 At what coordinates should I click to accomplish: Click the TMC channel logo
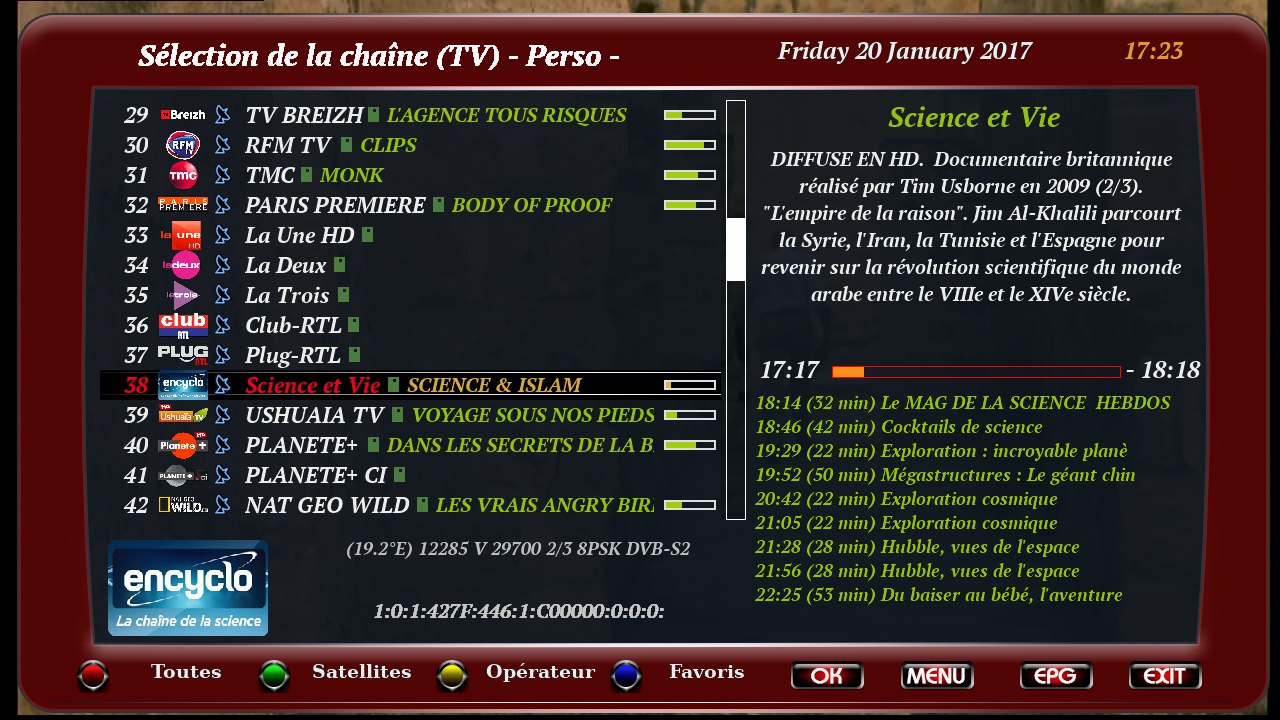click(183, 175)
